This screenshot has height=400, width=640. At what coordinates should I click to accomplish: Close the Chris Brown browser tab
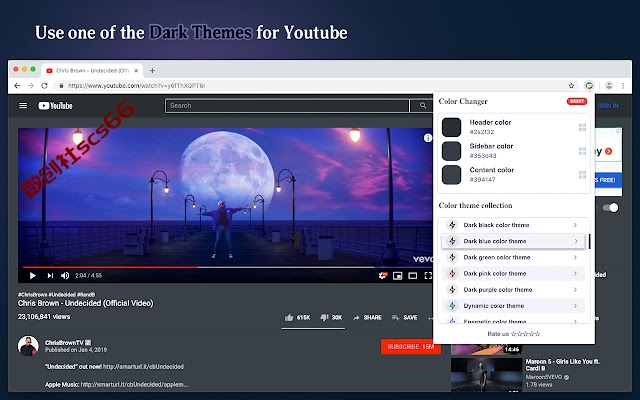point(136,71)
